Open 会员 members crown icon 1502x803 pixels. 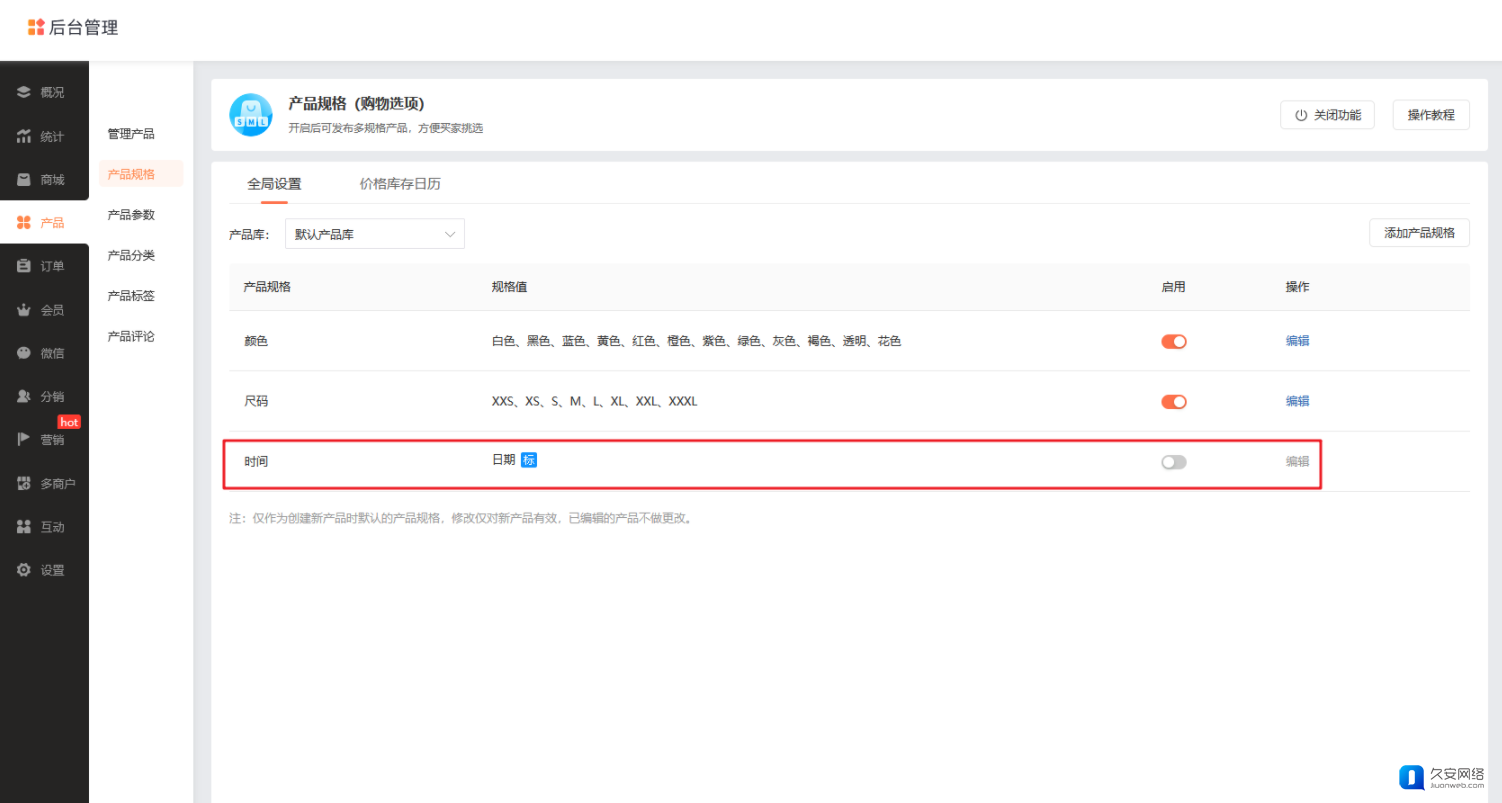point(24,310)
